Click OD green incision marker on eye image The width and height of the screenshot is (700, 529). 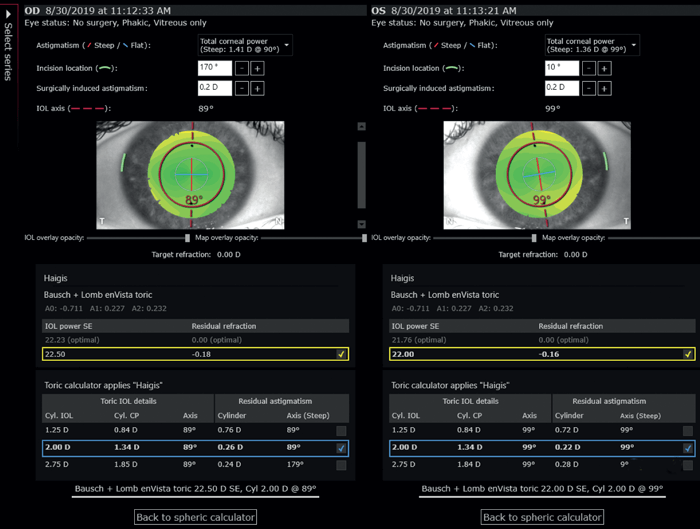click(123, 163)
